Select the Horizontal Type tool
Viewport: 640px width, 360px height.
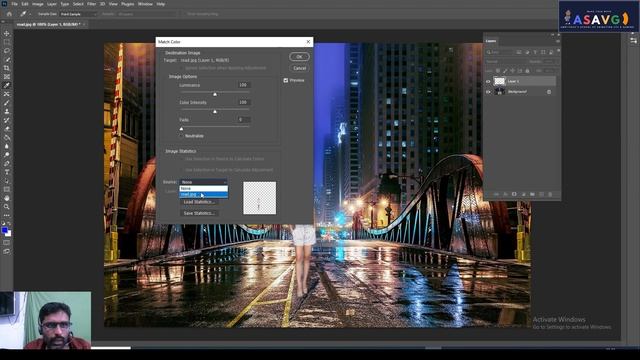pyautogui.click(x=7, y=172)
